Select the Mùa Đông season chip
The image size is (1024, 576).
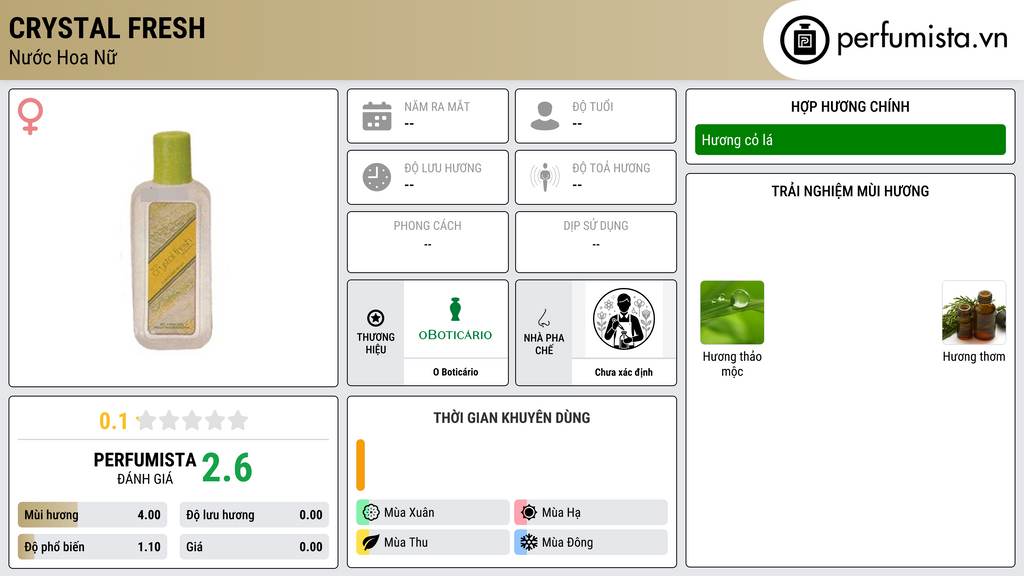point(591,542)
